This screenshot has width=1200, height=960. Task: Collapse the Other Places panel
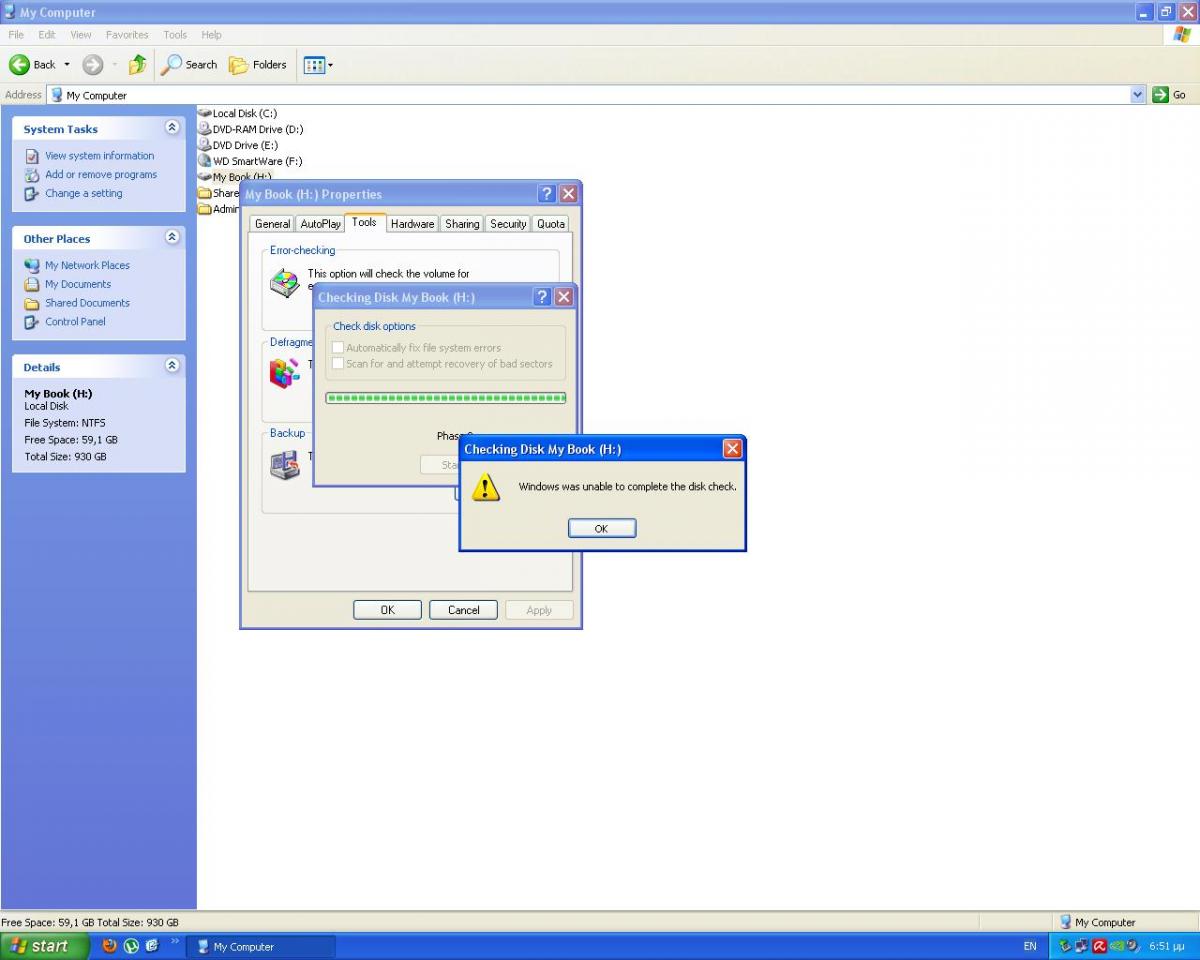[172, 238]
